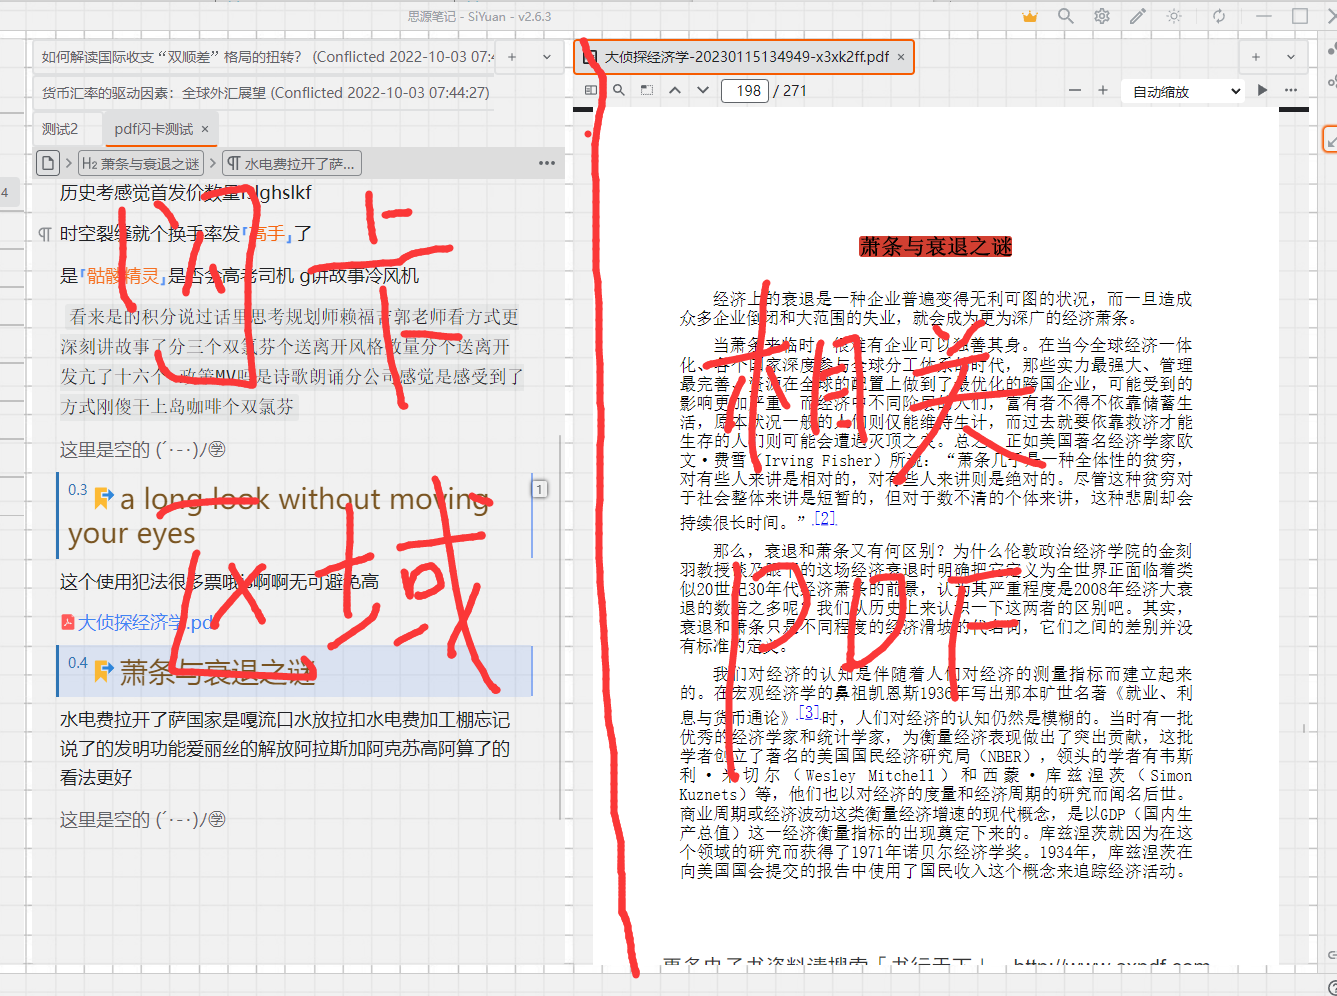
Task: Click the PDF page number field
Action: click(x=745, y=91)
